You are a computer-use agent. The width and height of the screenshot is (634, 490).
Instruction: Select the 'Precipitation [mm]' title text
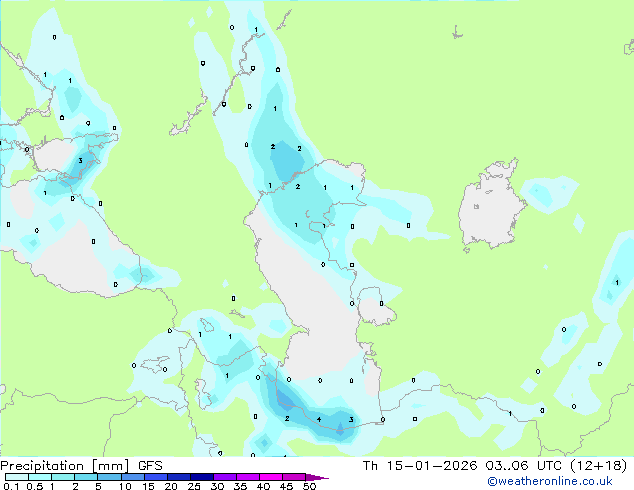click(x=65, y=466)
